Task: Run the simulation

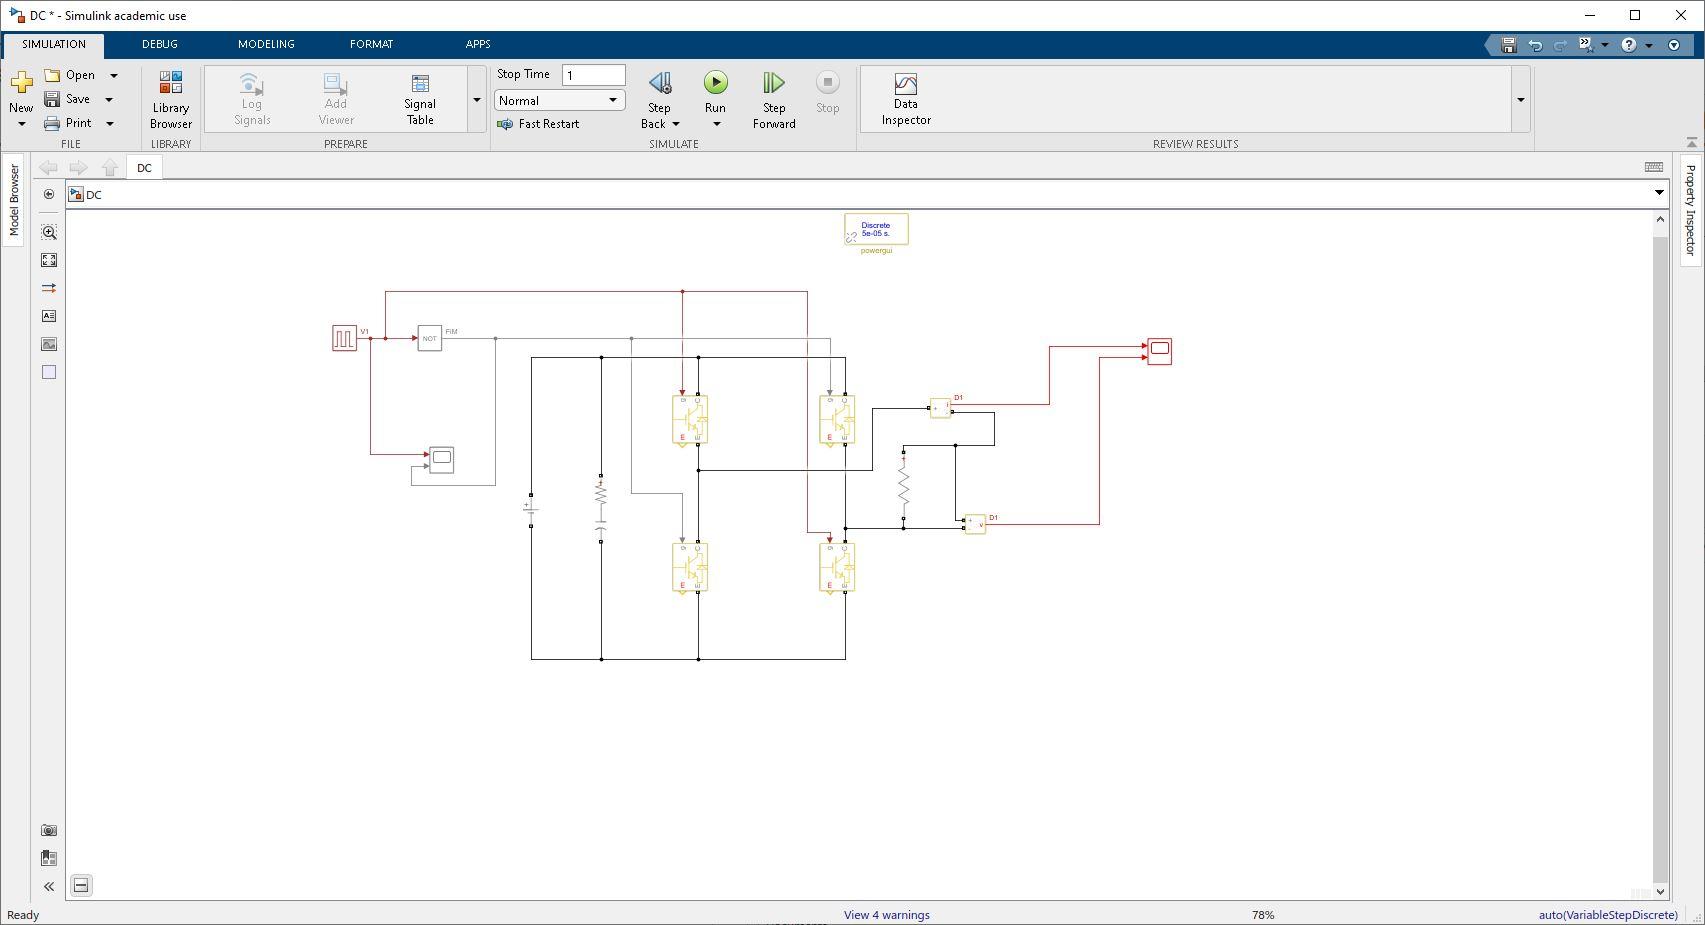Action: pos(715,83)
